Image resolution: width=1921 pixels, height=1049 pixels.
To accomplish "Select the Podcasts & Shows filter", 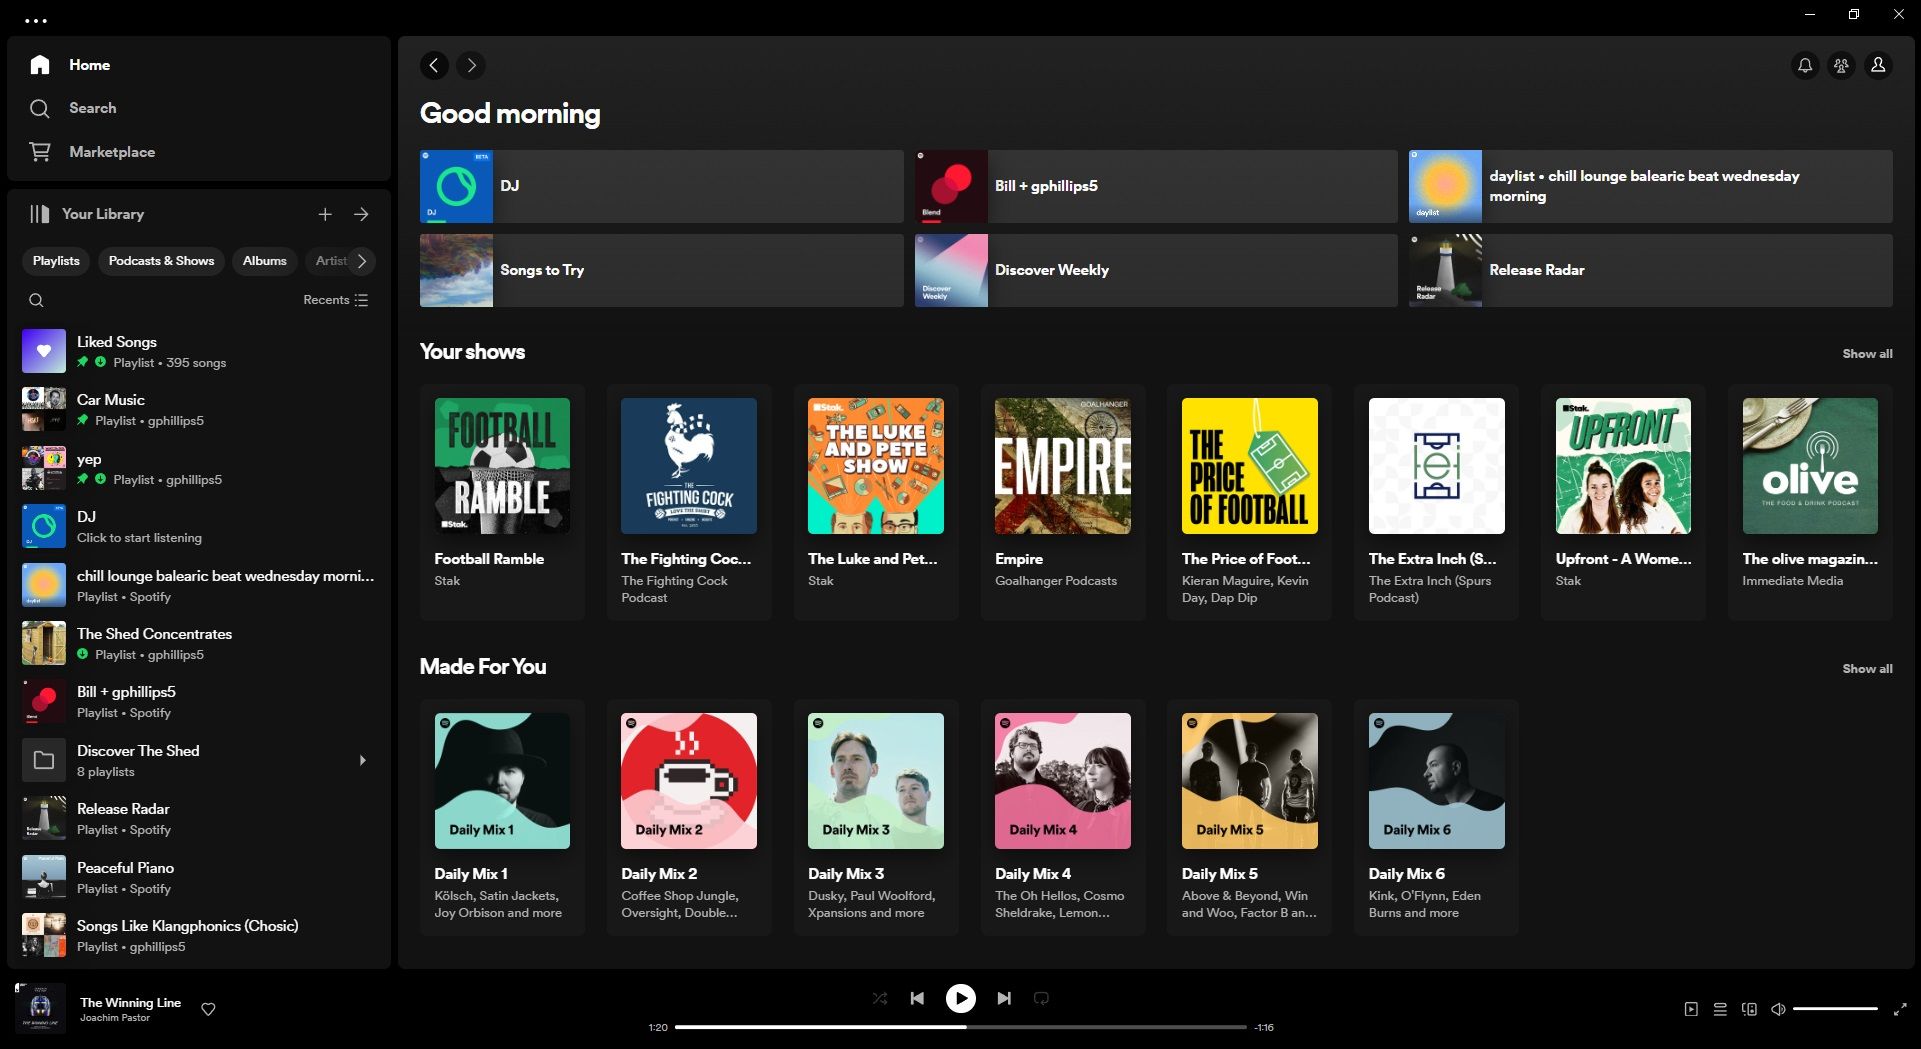I will click(x=161, y=261).
